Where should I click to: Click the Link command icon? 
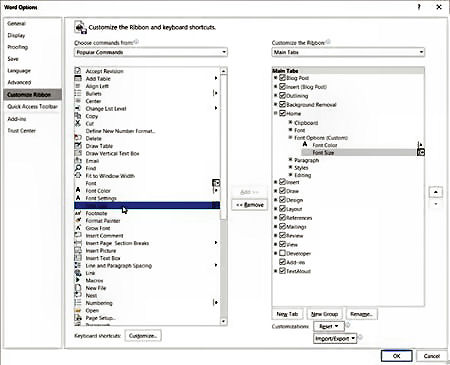coord(78,273)
